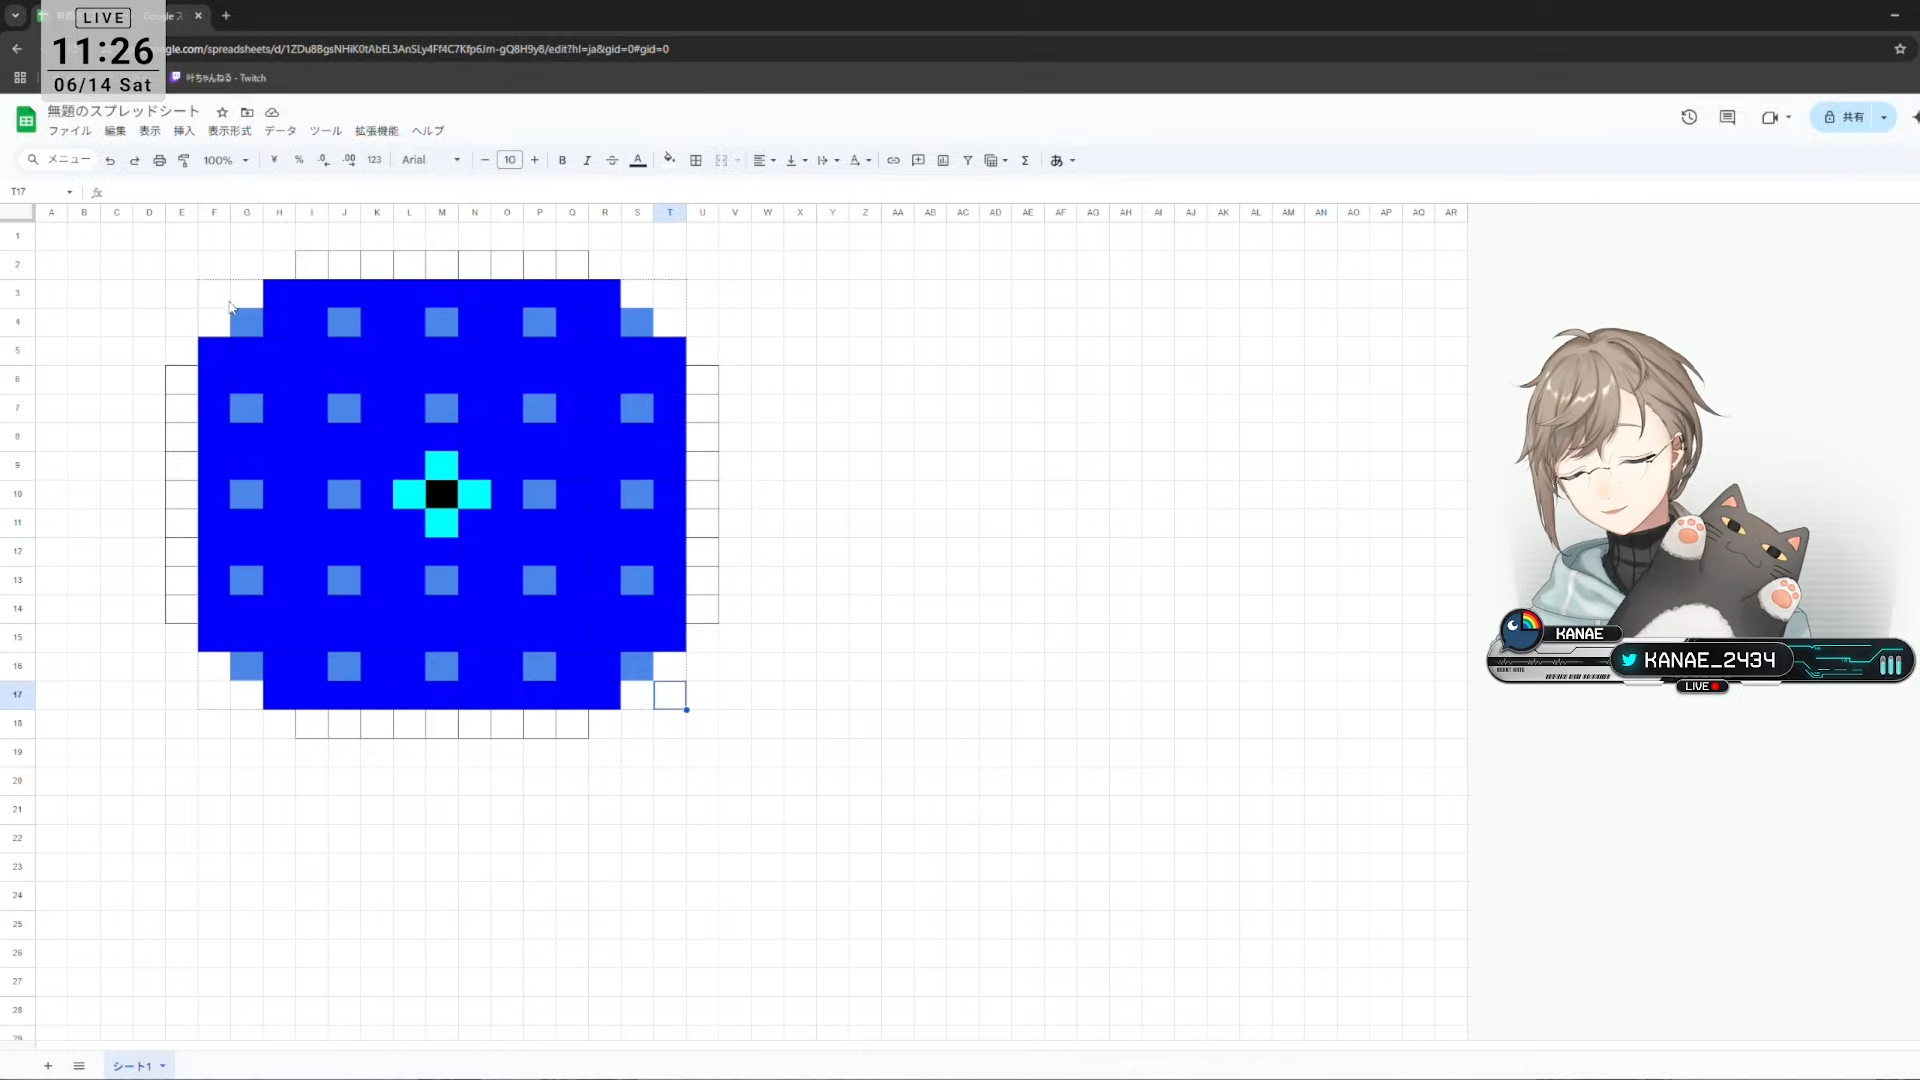Open version history clock icon
1920x1080 pixels.
click(1689, 117)
